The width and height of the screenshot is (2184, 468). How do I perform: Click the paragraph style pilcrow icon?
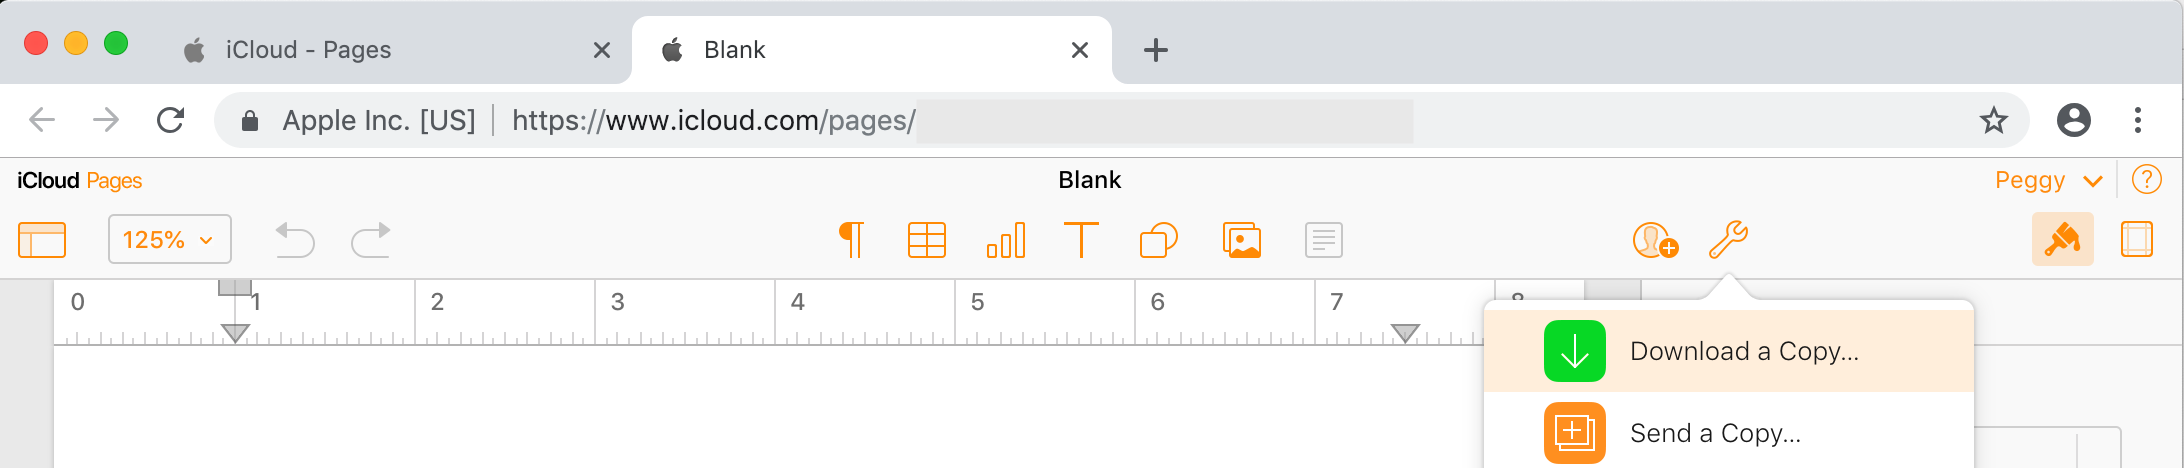point(851,240)
